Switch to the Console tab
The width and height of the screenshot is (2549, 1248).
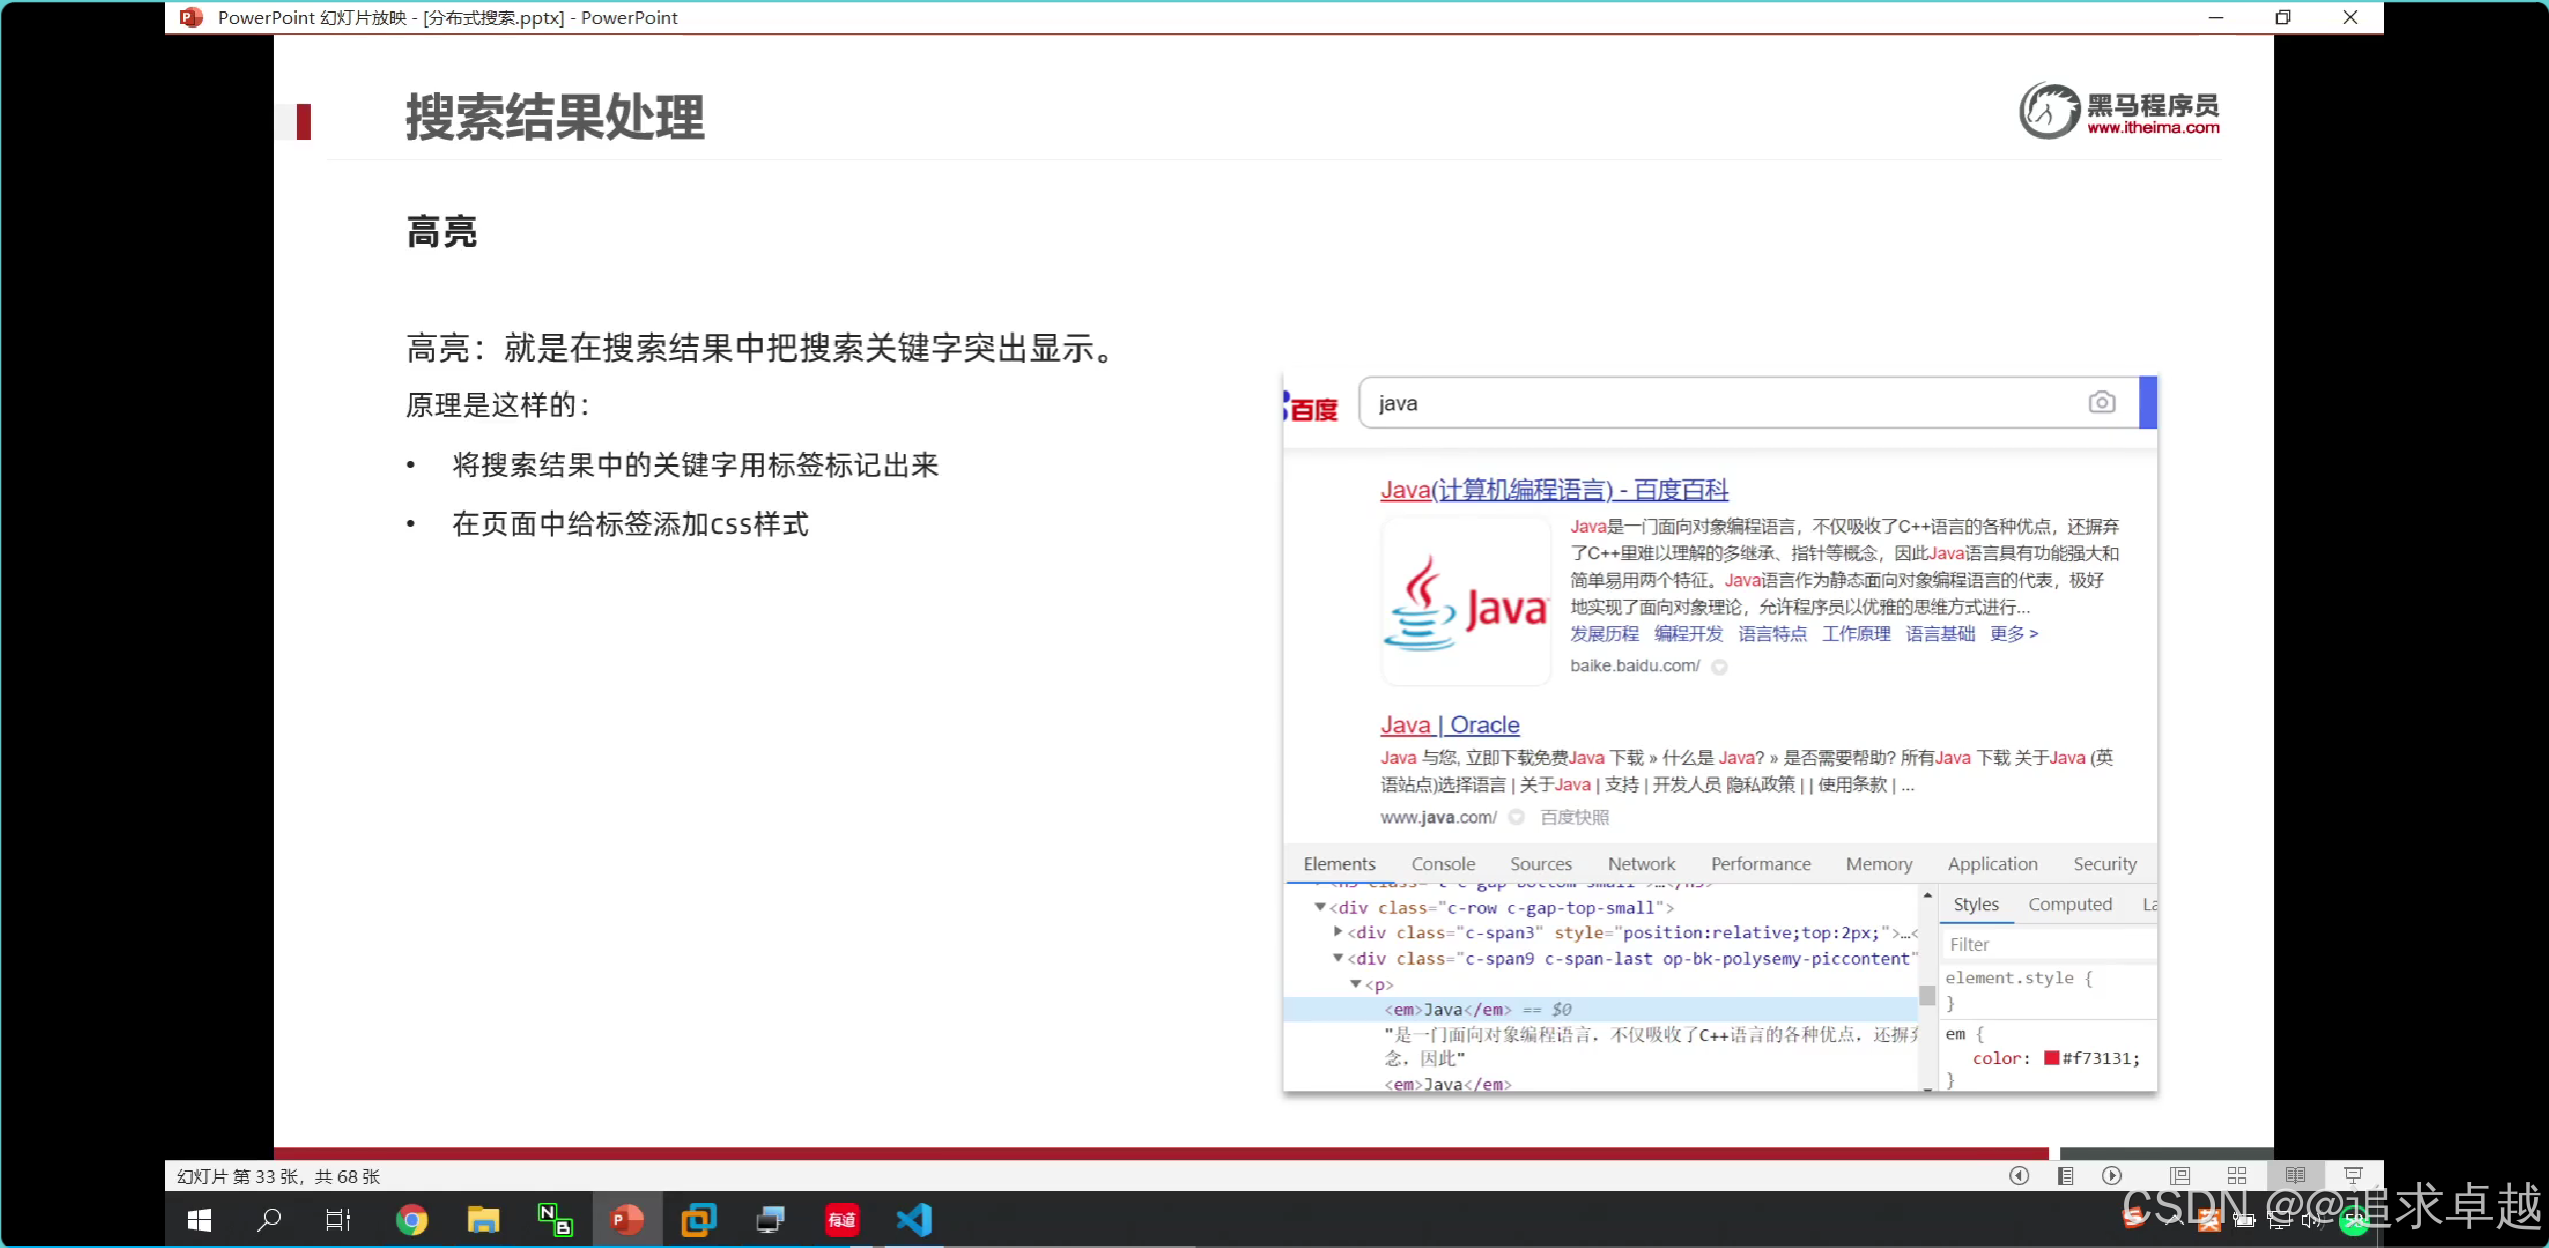pyautogui.click(x=1442, y=864)
